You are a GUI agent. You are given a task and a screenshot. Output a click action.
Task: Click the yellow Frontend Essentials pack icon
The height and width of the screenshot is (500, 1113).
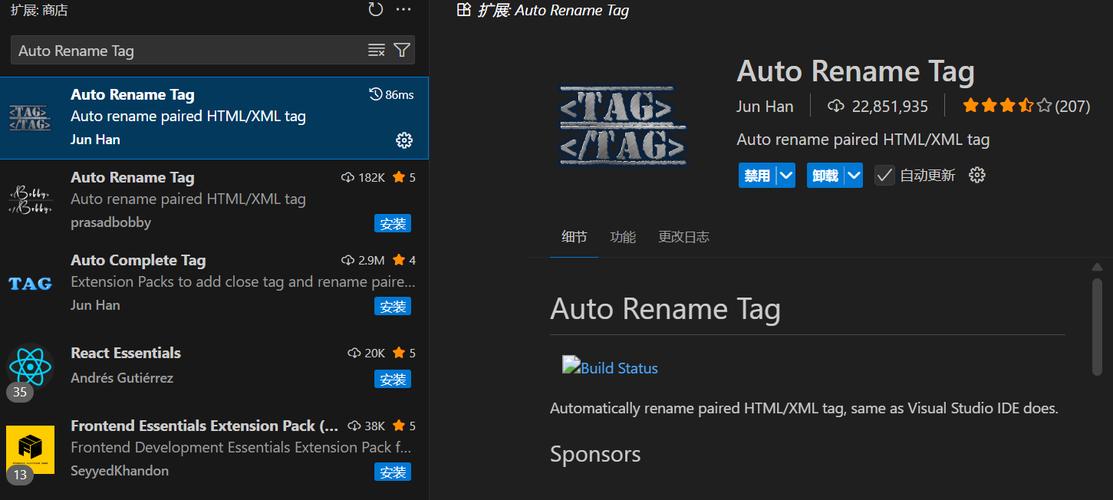click(x=30, y=450)
